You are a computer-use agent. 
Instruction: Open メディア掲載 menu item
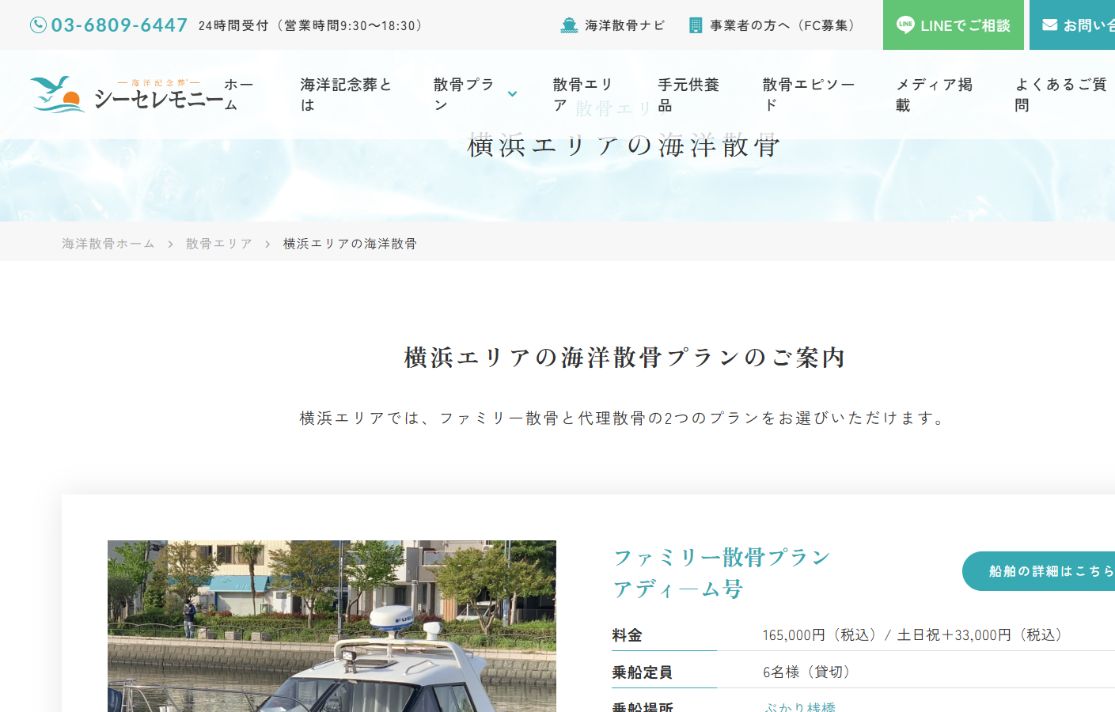934,95
